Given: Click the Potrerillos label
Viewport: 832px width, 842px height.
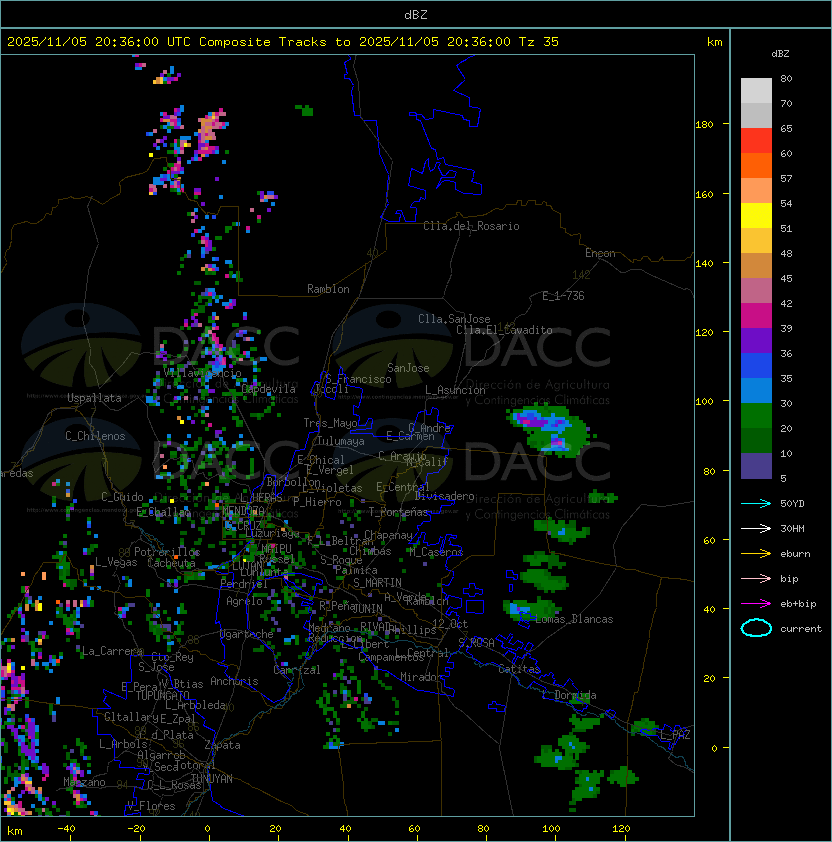Looking at the screenshot, I should [x=167, y=552].
